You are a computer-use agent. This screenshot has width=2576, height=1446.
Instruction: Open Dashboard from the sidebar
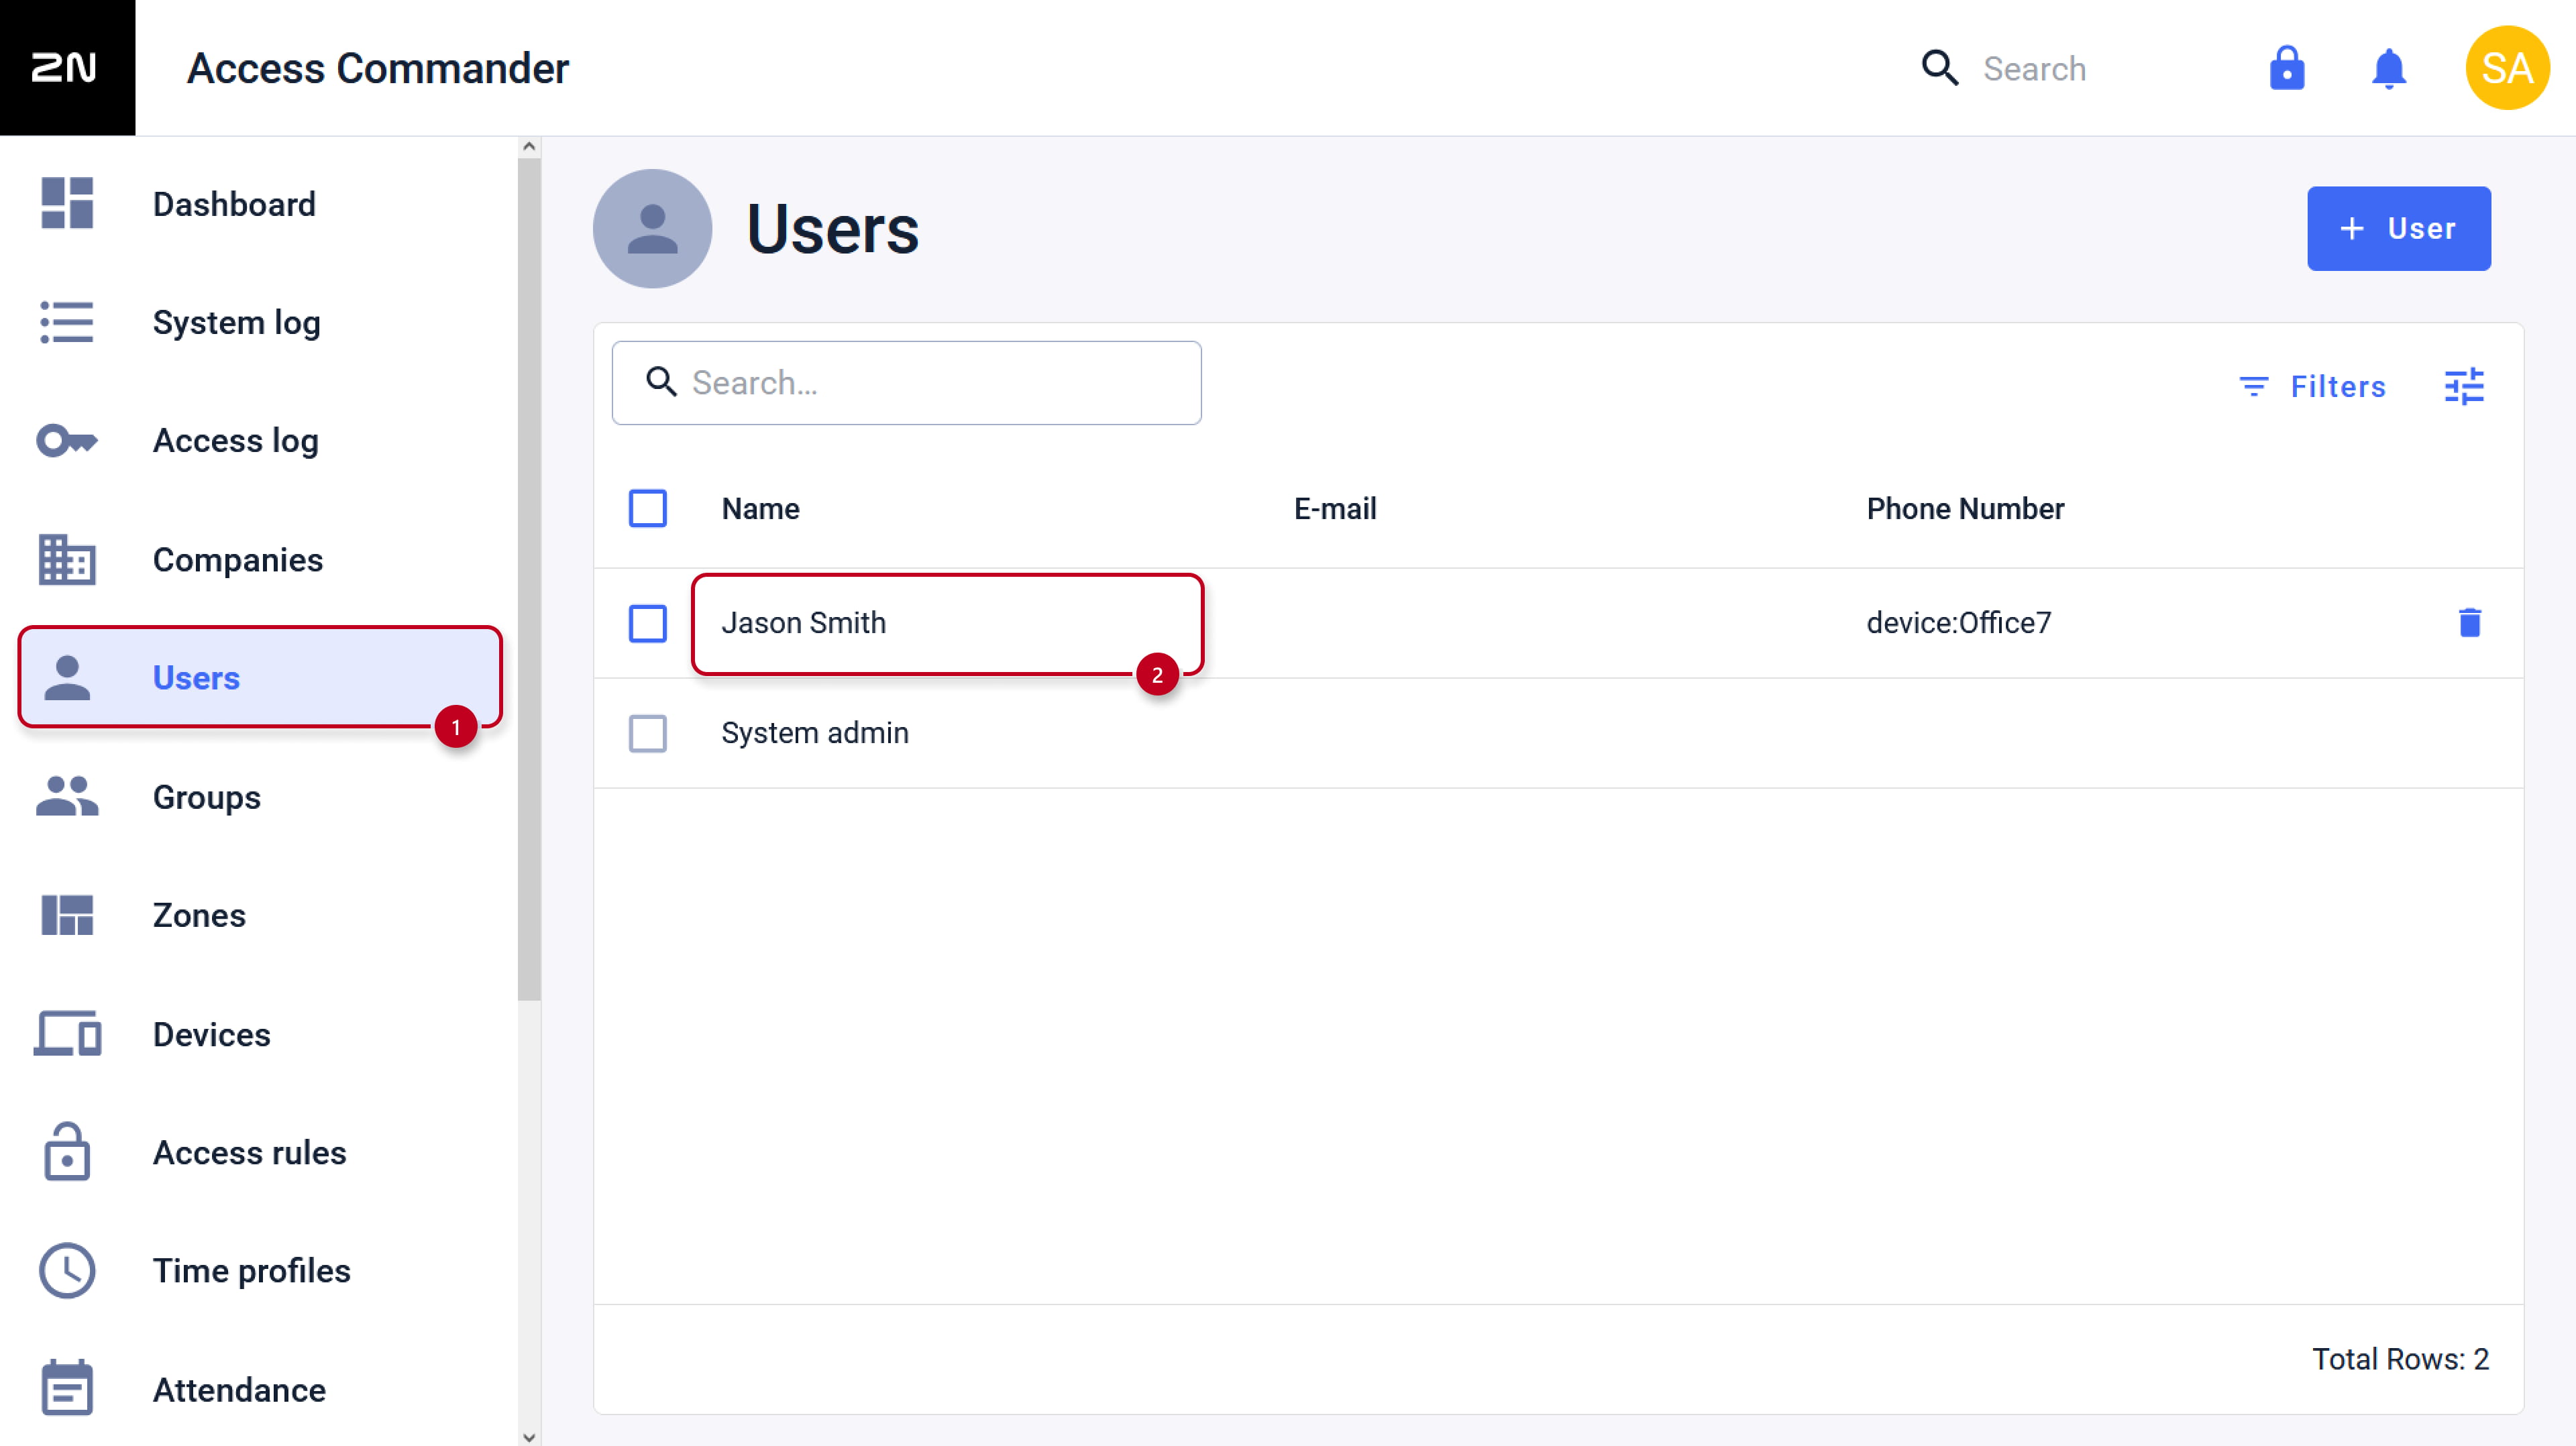tap(234, 204)
